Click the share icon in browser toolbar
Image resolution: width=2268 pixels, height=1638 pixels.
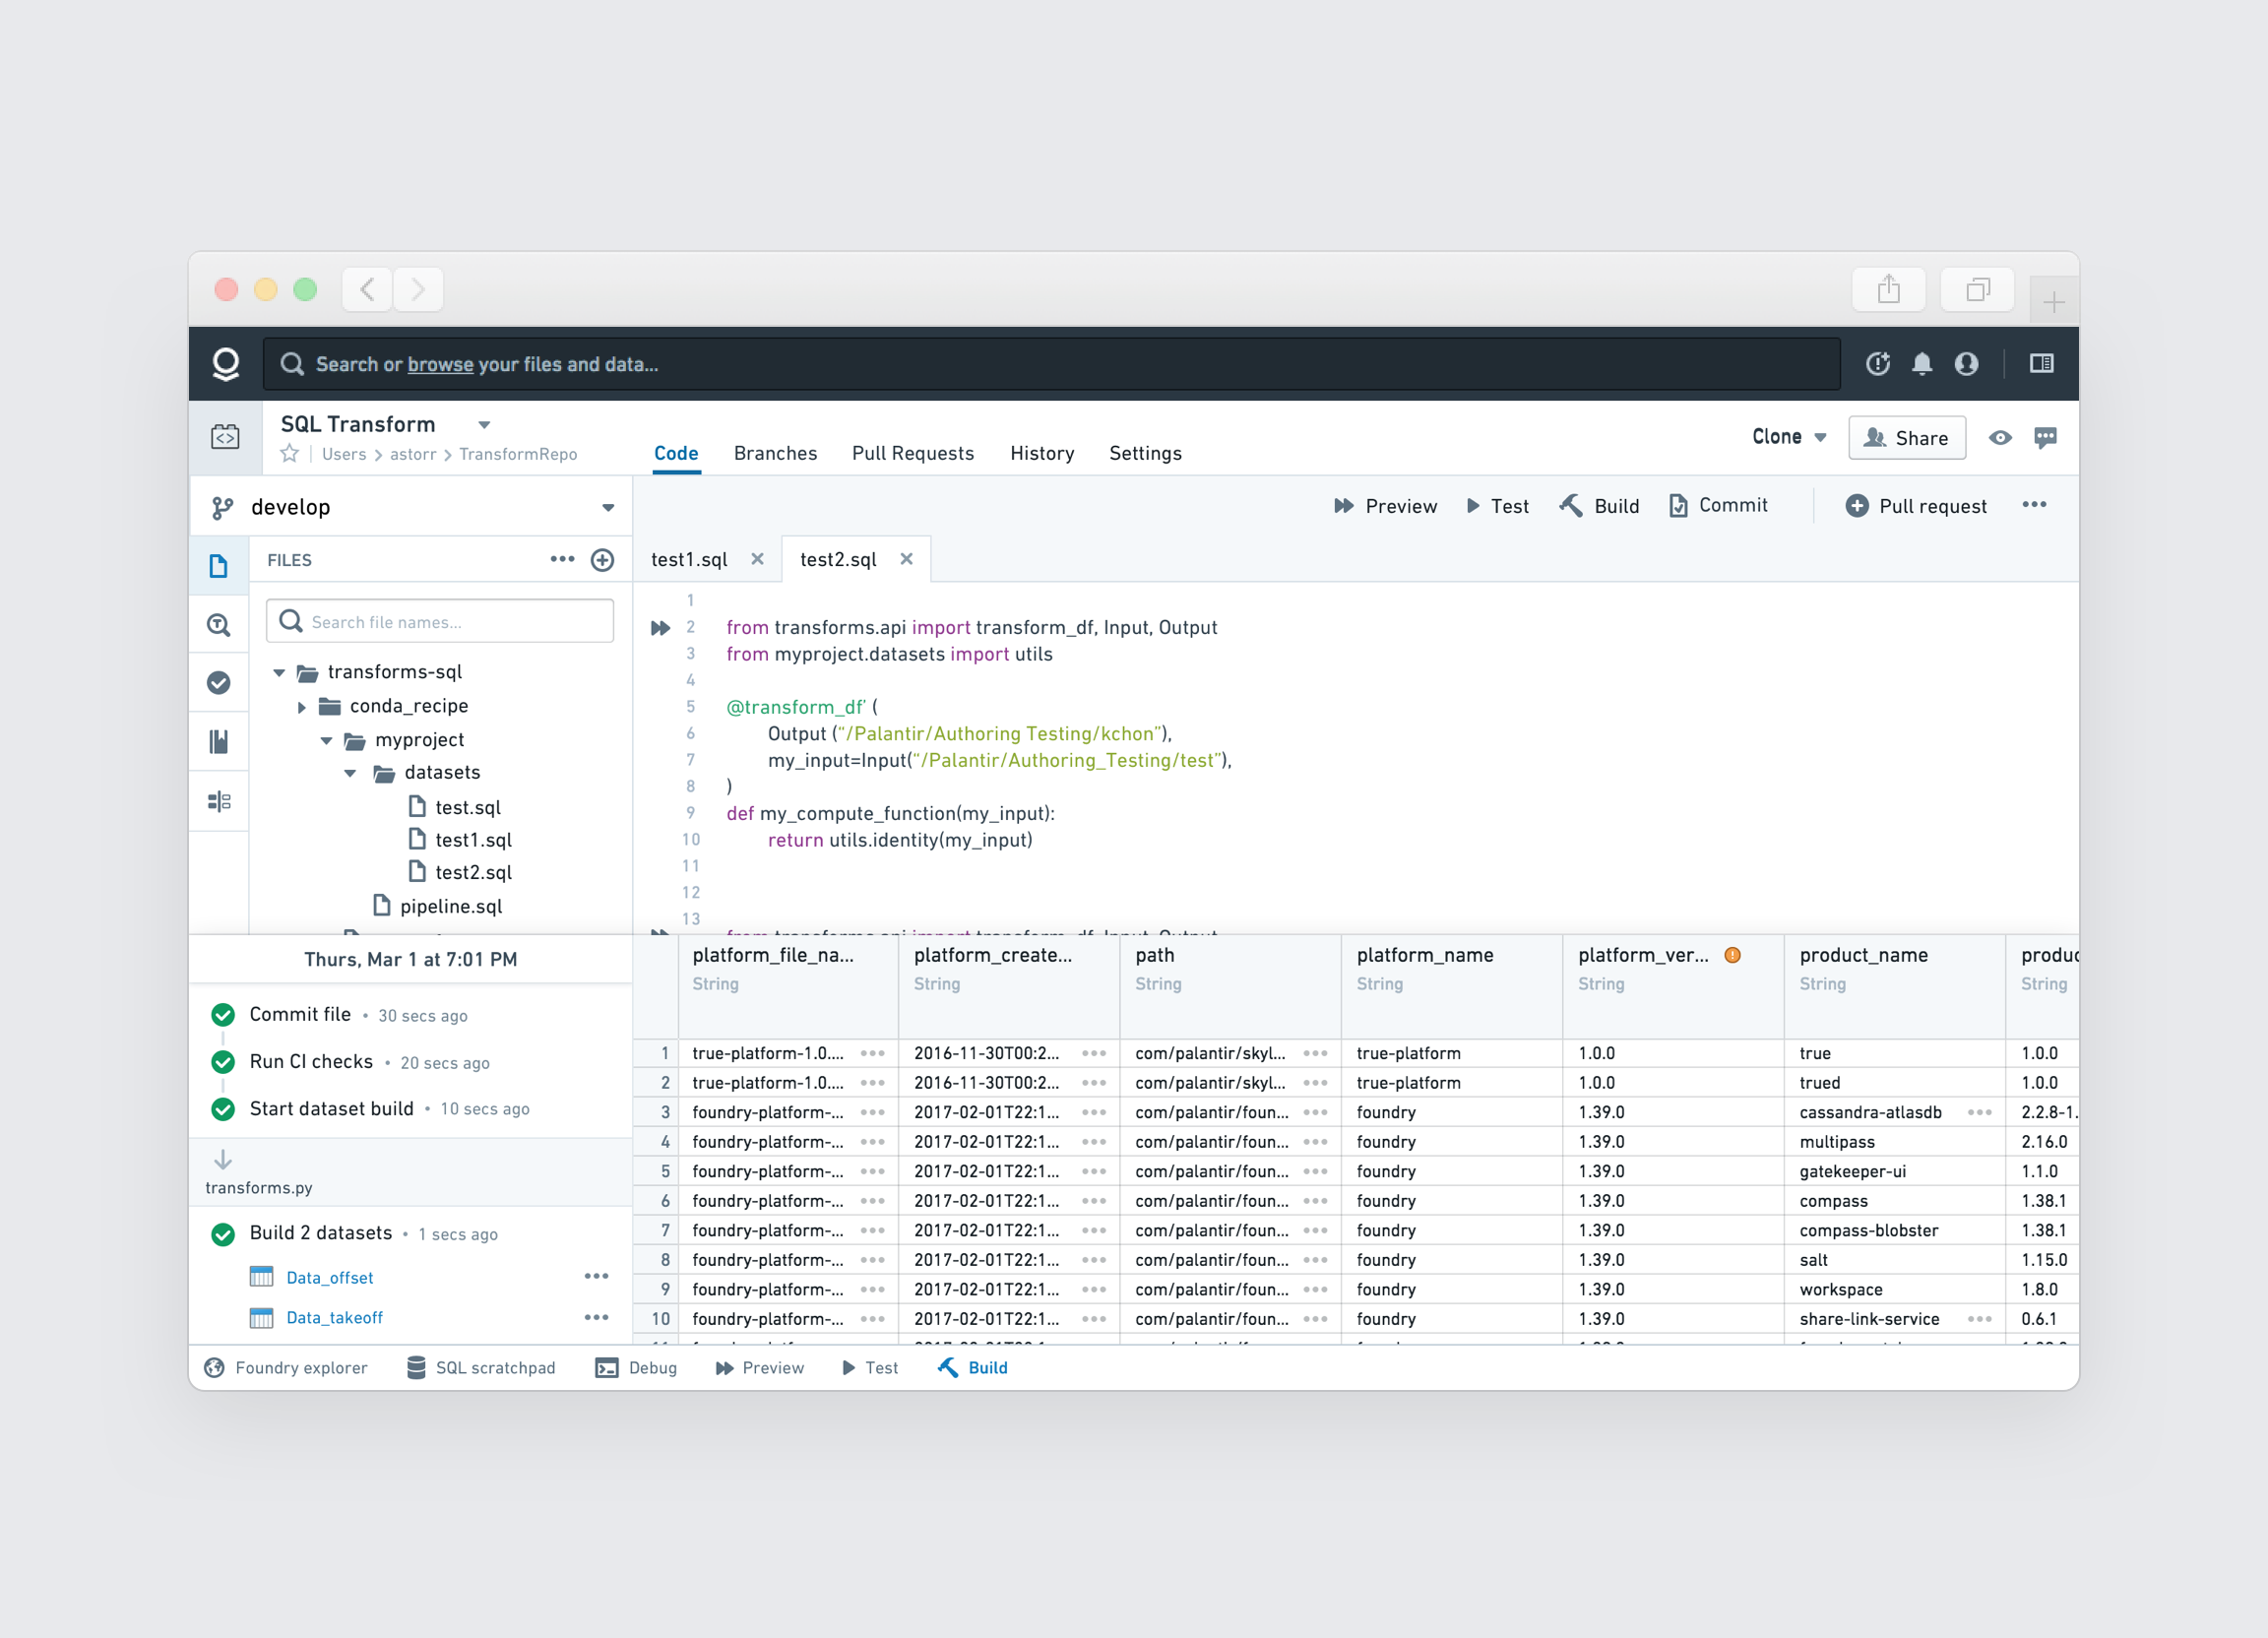pyautogui.click(x=1888, y=290)
